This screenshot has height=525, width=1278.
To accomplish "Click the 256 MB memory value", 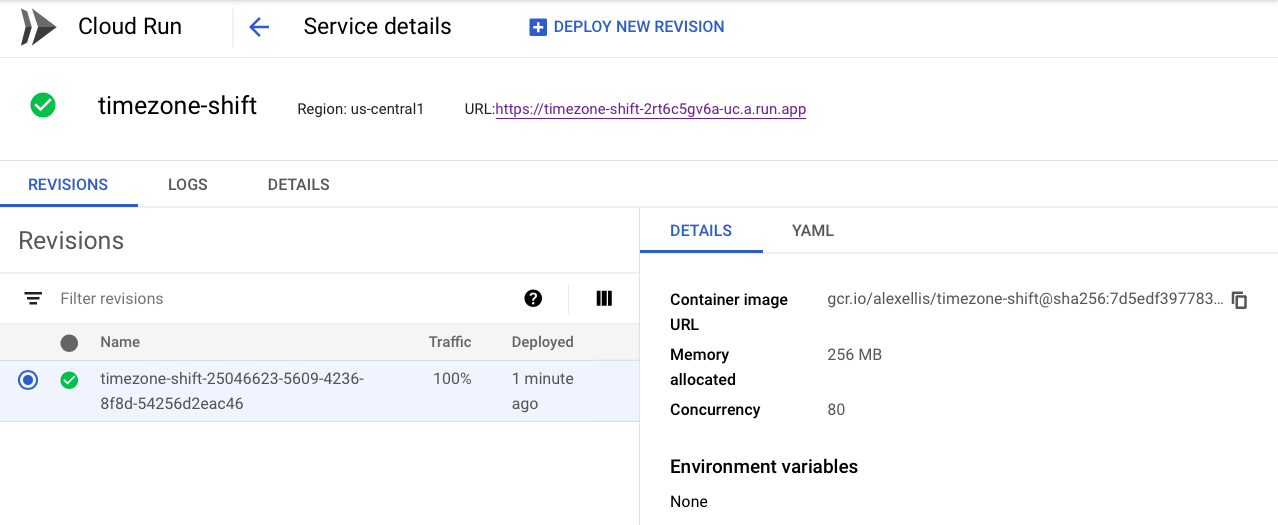I will click(x=855, y=354).
